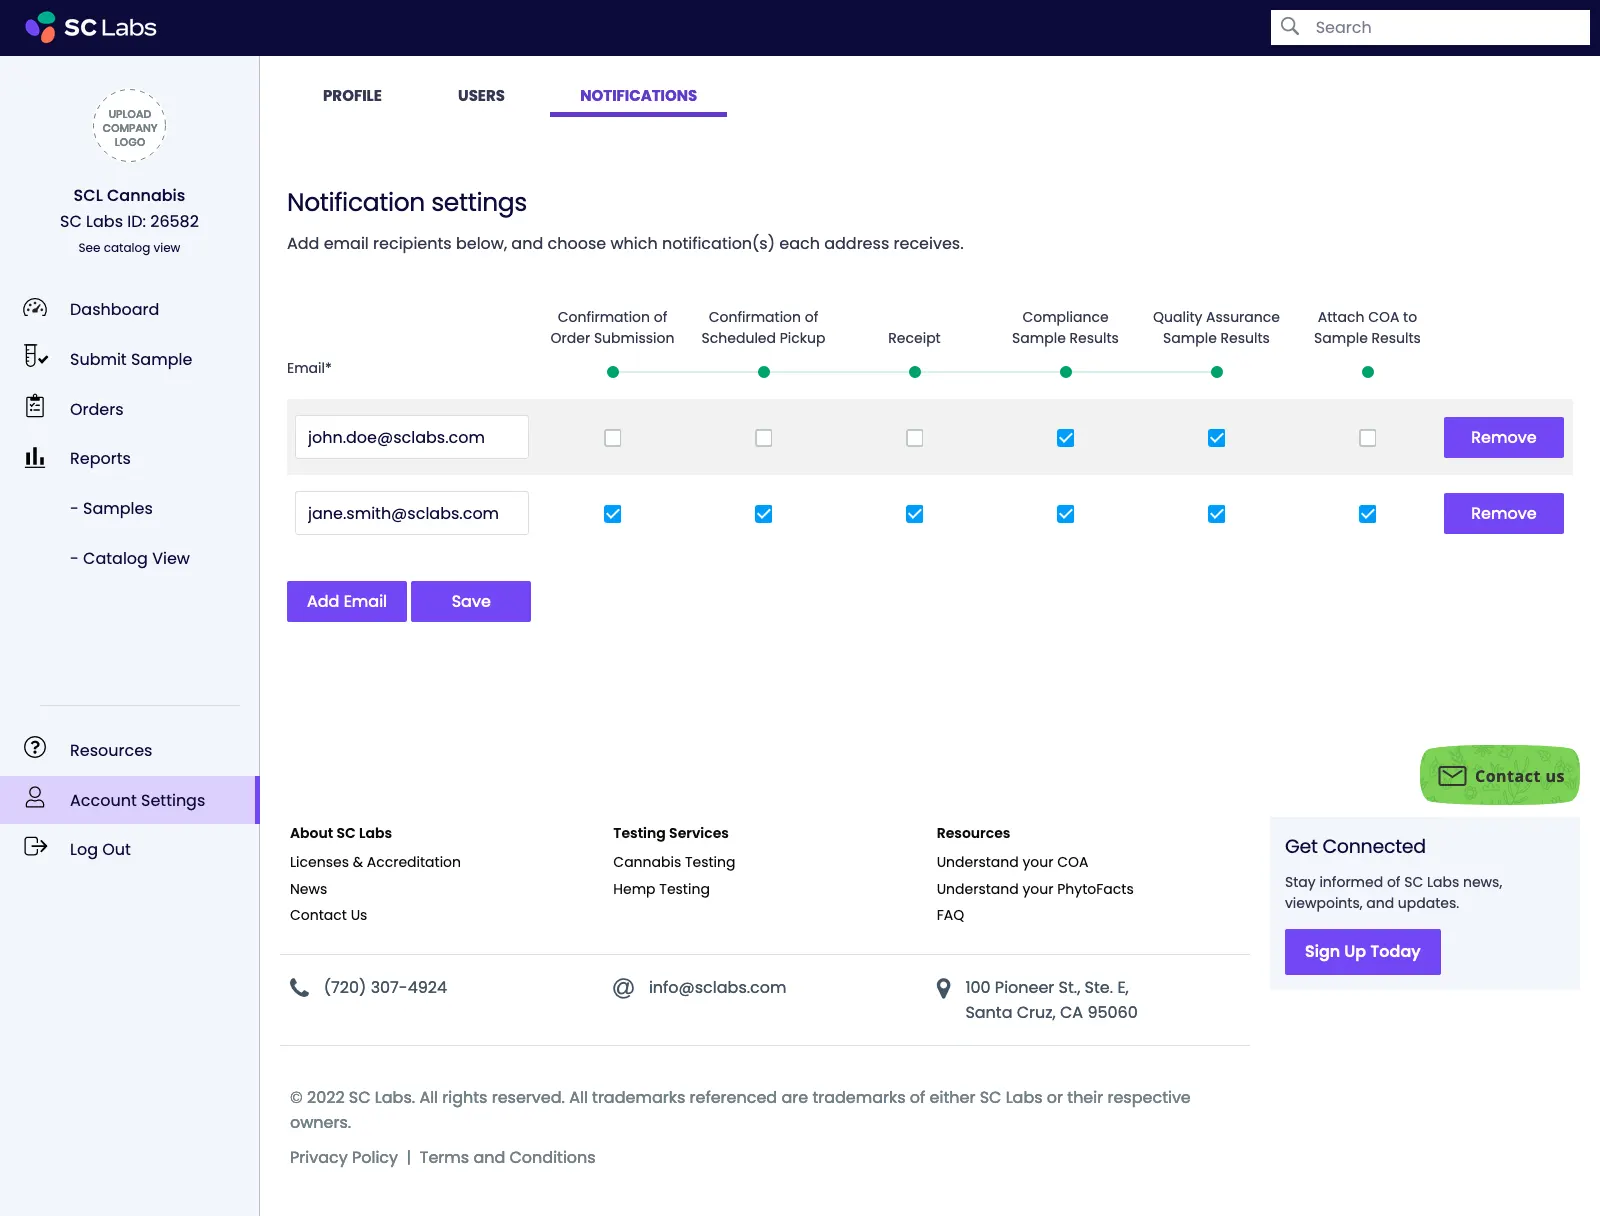Check Attach COA box for john.doe
The height and width of the screenshot is (1216, 1600).
(x=1368, y=438)
